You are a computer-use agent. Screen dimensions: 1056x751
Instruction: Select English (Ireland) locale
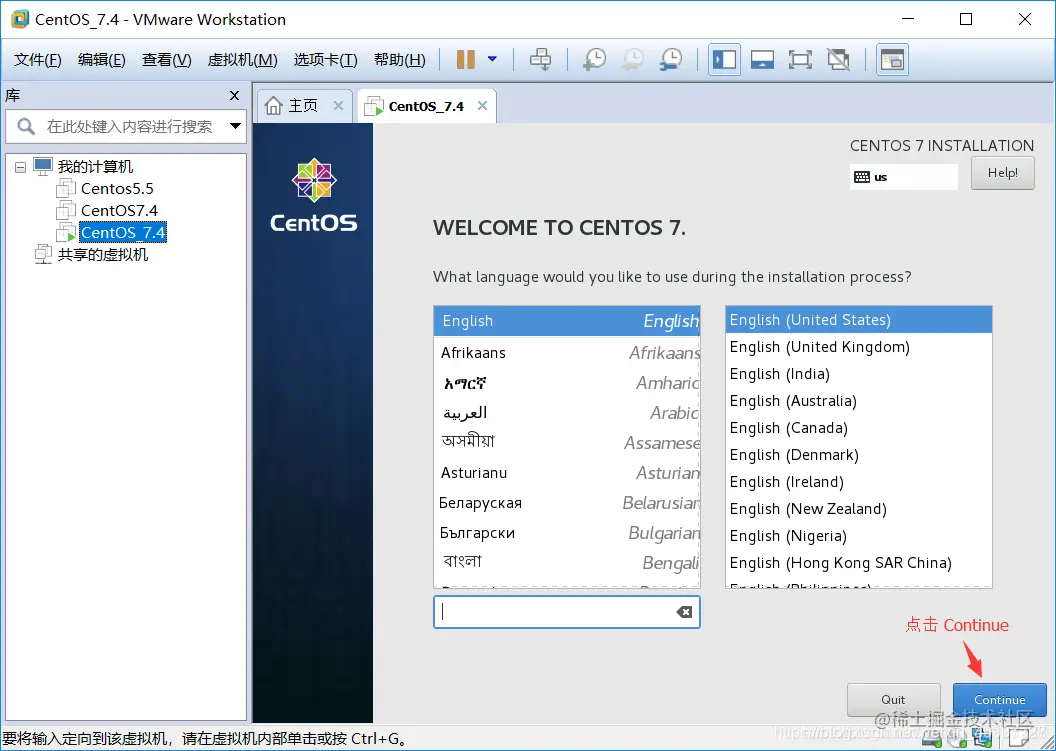tap(858, 482)
